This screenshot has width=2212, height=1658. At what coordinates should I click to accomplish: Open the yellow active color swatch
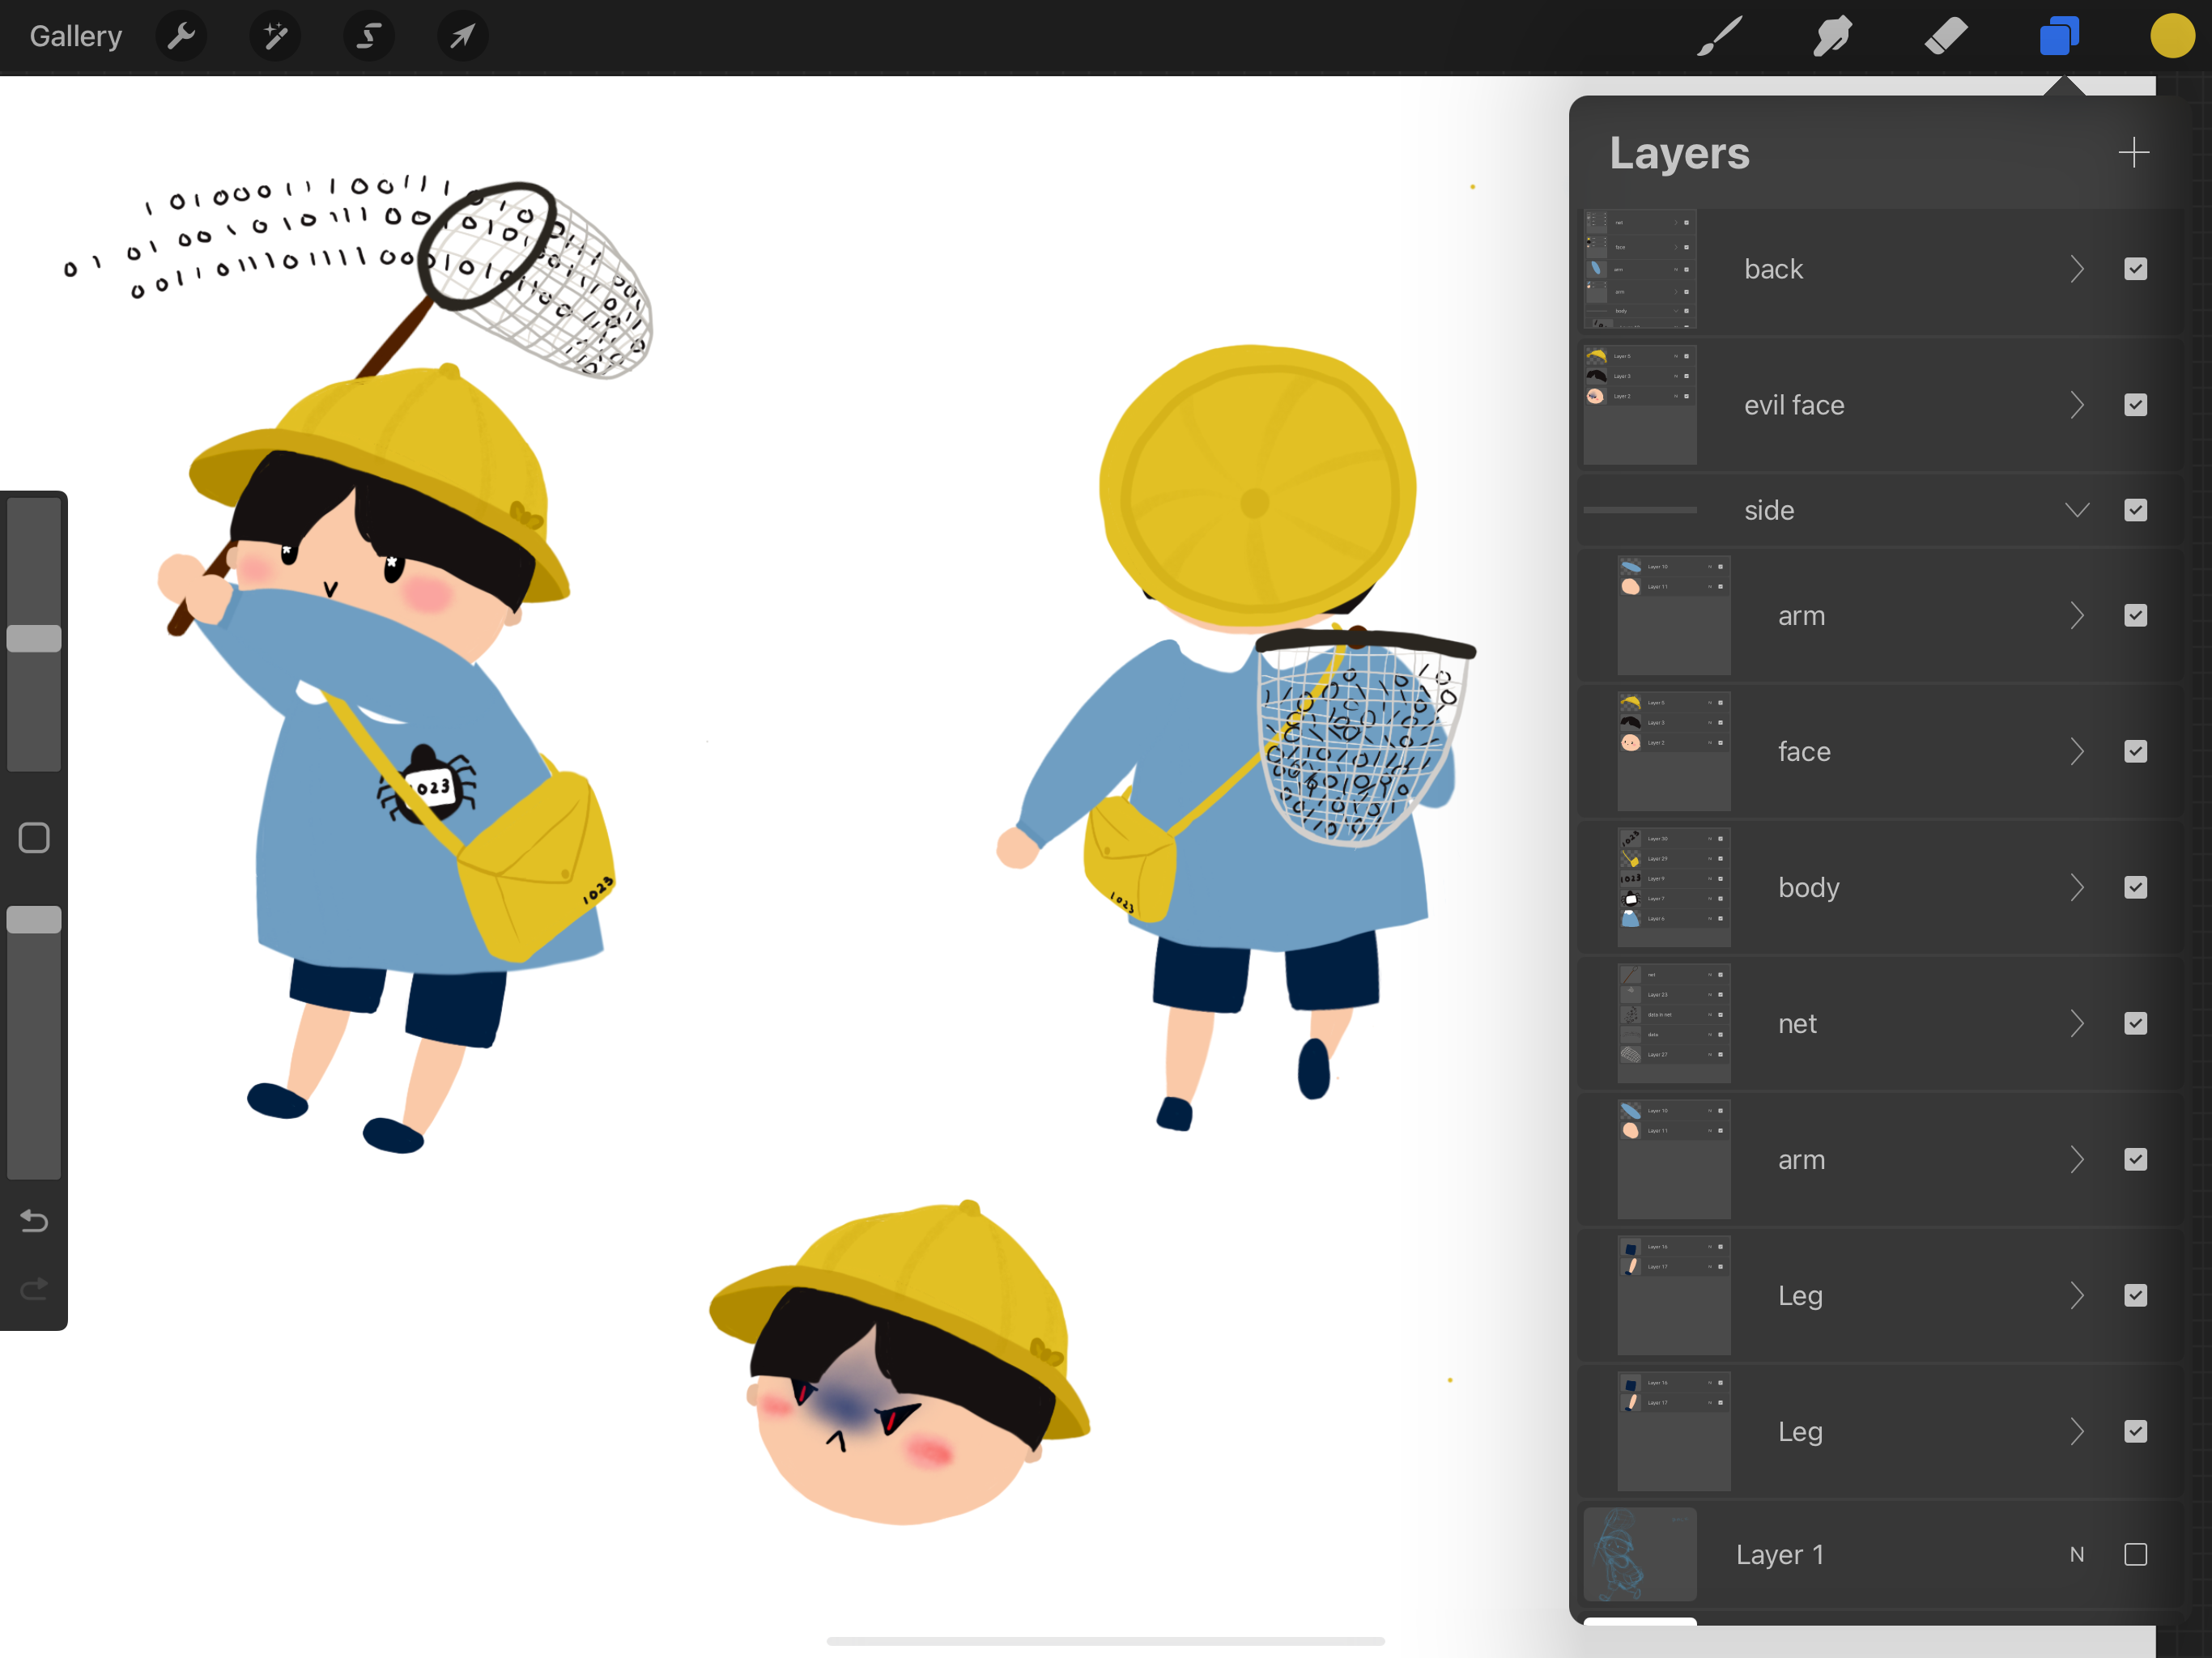click(x=2172, y=37)
